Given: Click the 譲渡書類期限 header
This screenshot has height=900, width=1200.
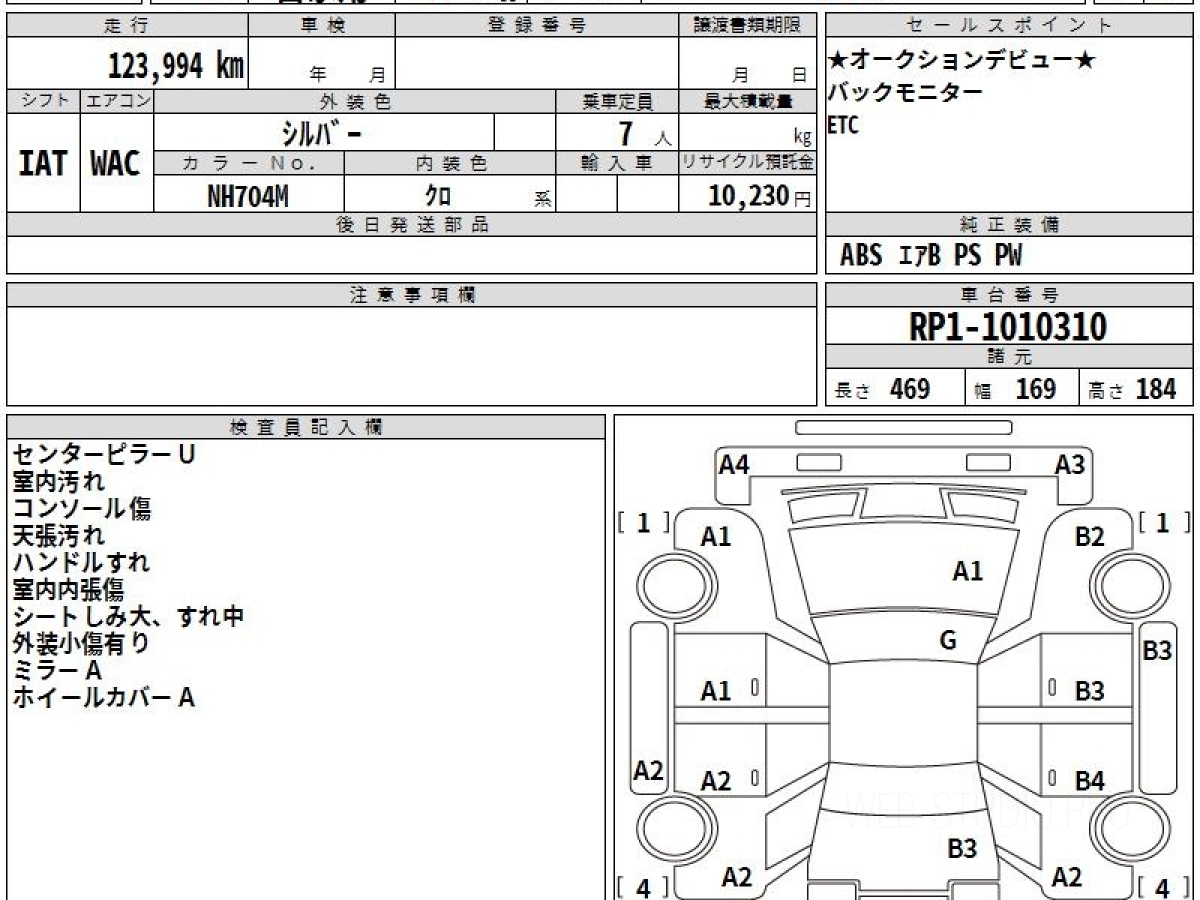Looking at the screenshot, I should 747,26.
